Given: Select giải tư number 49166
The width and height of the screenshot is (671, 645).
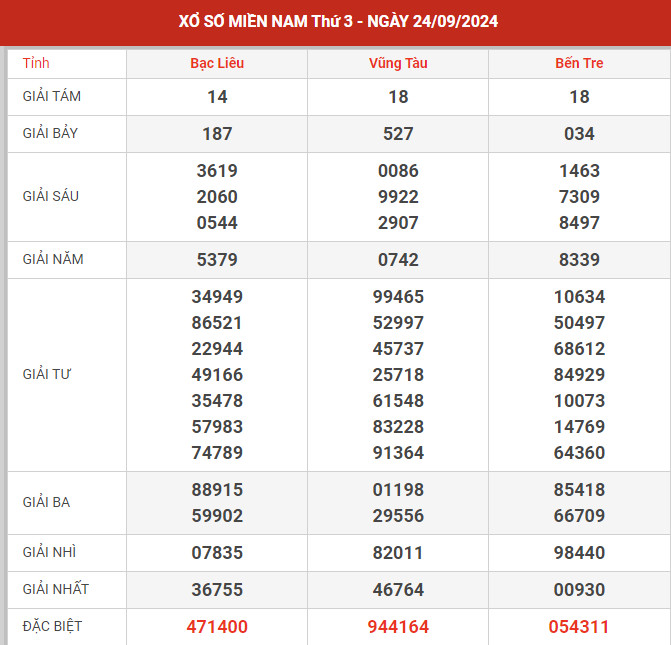Looking at the screenshot, I should (217, 375).
